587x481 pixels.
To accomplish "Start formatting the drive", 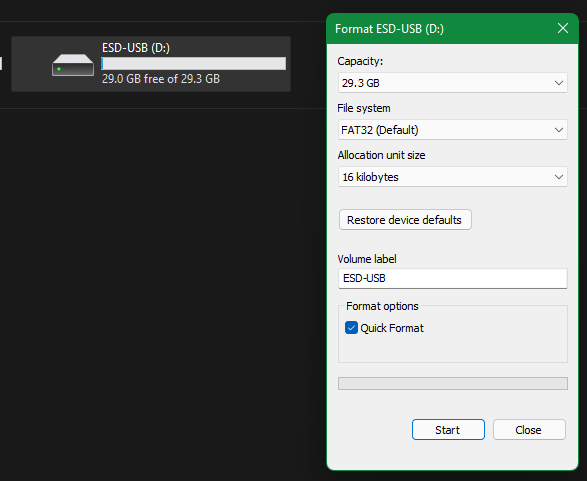I will (x=448, y=430).
